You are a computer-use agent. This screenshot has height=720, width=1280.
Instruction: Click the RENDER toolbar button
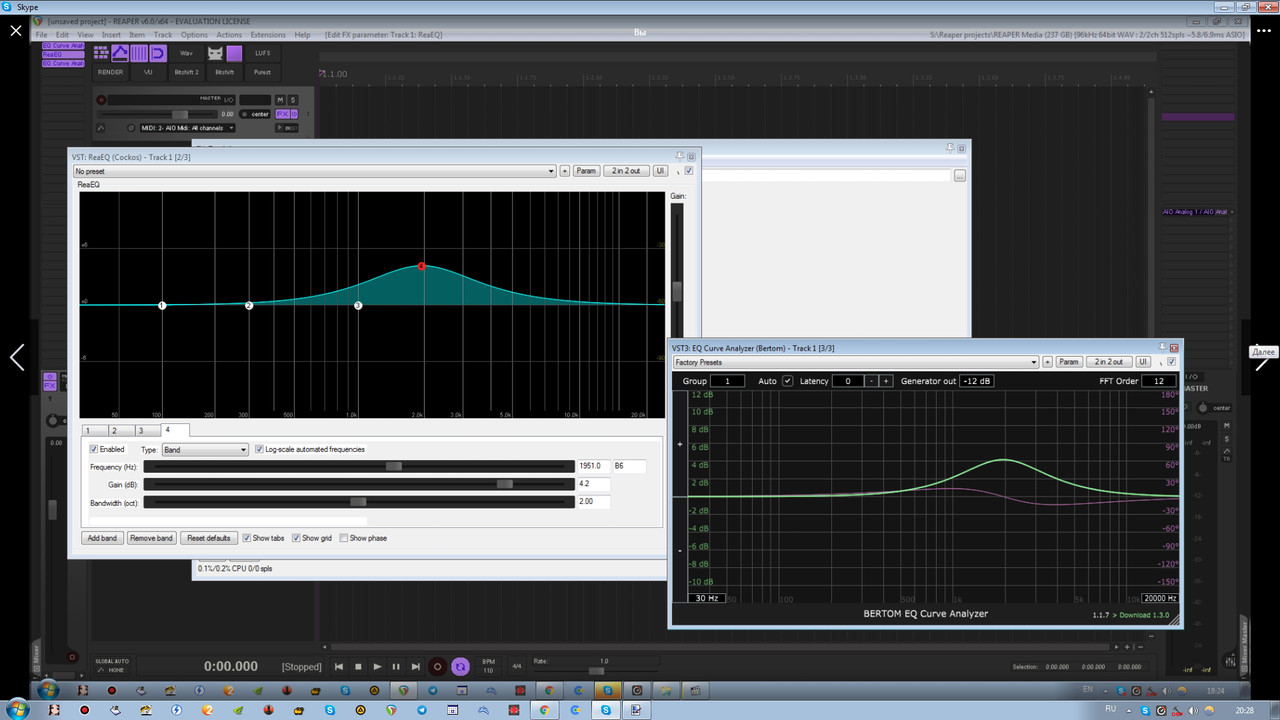pos(111,72)
